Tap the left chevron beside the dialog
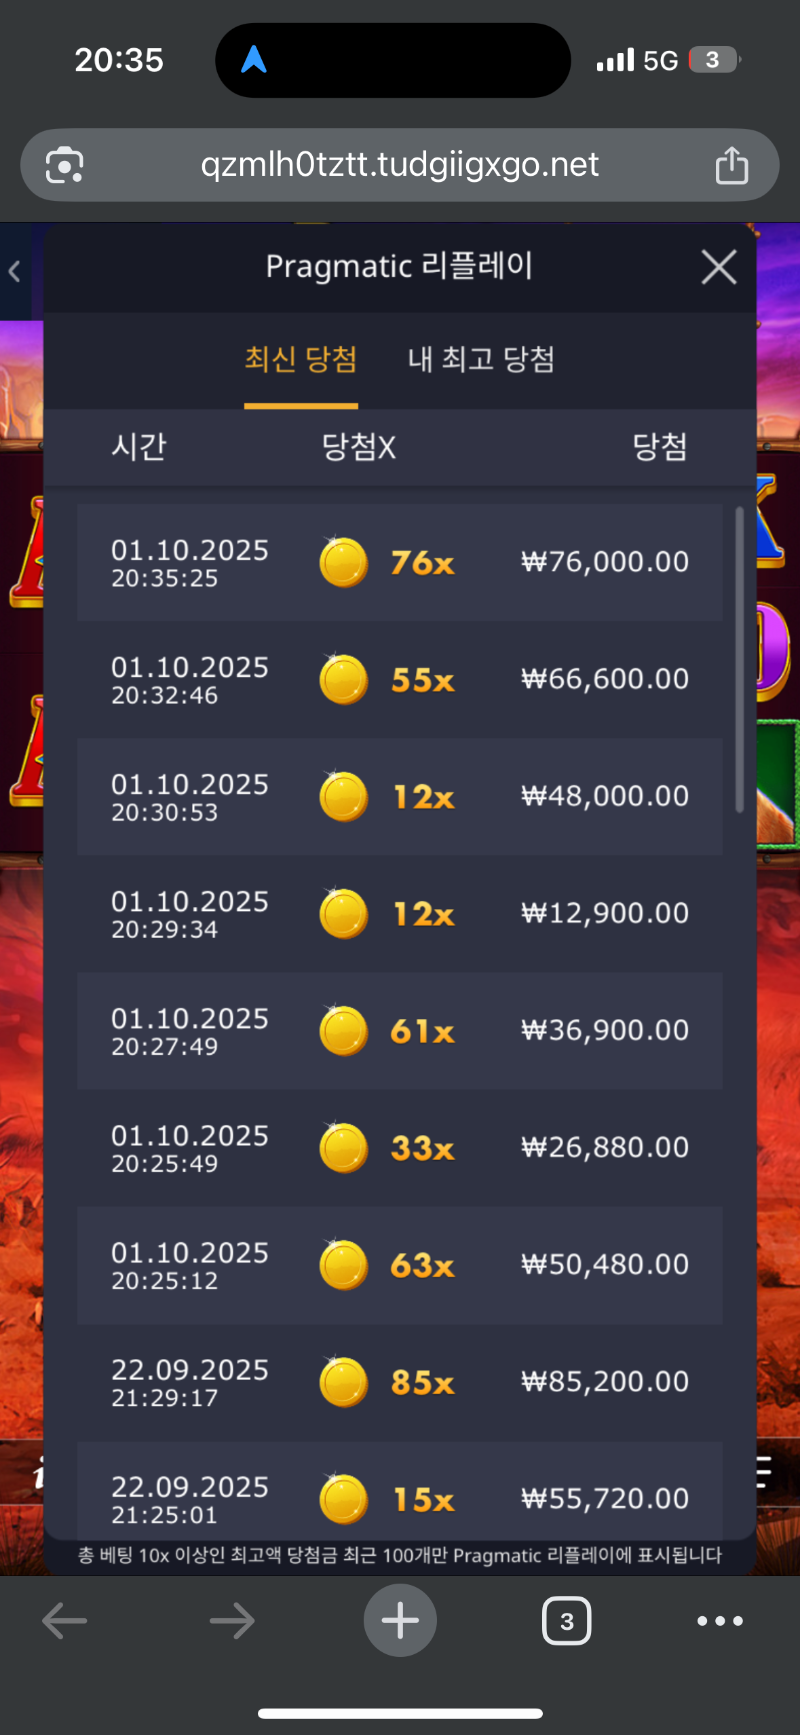Image resolution: width=800 pixels, height=1735 pixels. point(14,271)
